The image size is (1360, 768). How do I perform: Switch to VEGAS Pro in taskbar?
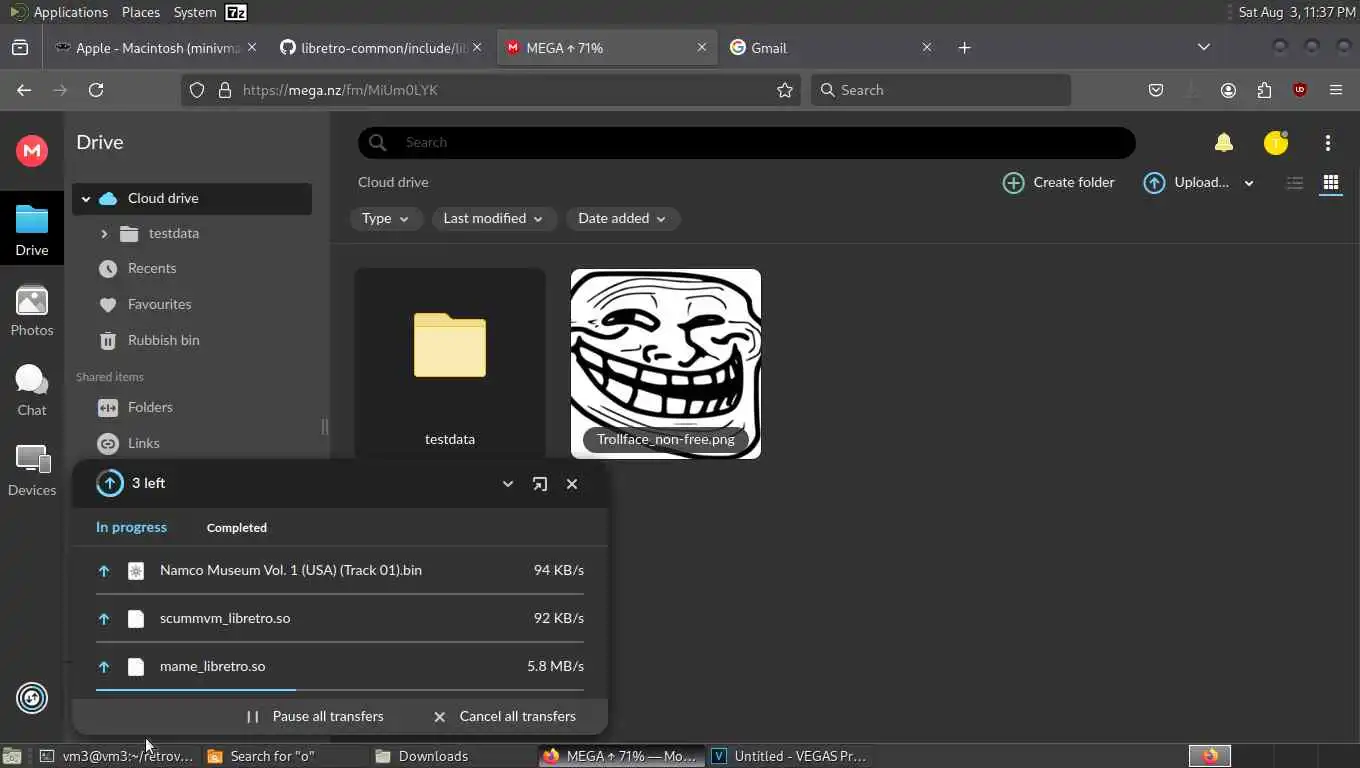coord(790,756)
